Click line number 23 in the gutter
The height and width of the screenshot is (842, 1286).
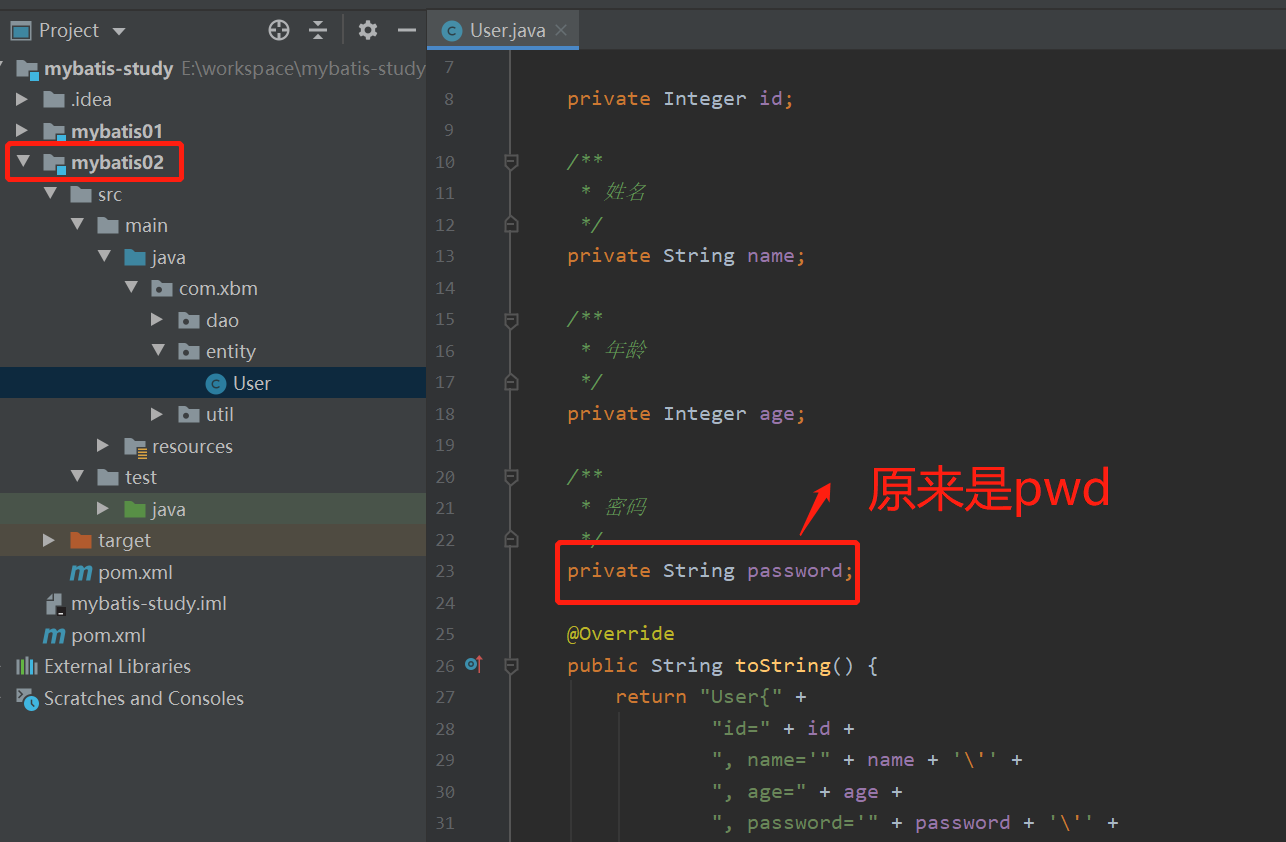[445, 571]
